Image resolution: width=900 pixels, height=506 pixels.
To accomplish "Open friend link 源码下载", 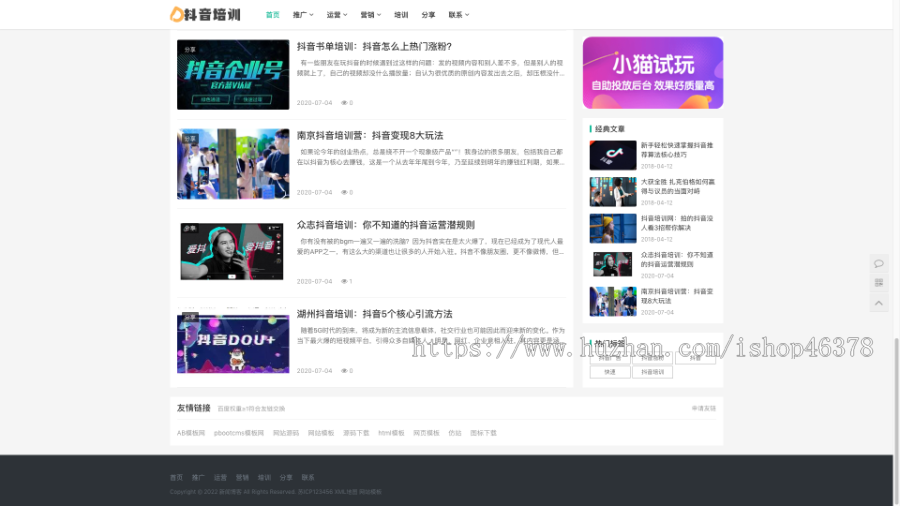I will [356, 433].
